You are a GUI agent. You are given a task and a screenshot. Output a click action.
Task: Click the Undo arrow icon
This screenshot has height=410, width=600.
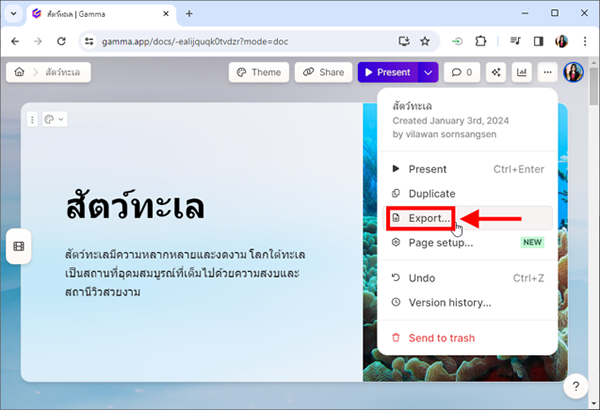396,278
